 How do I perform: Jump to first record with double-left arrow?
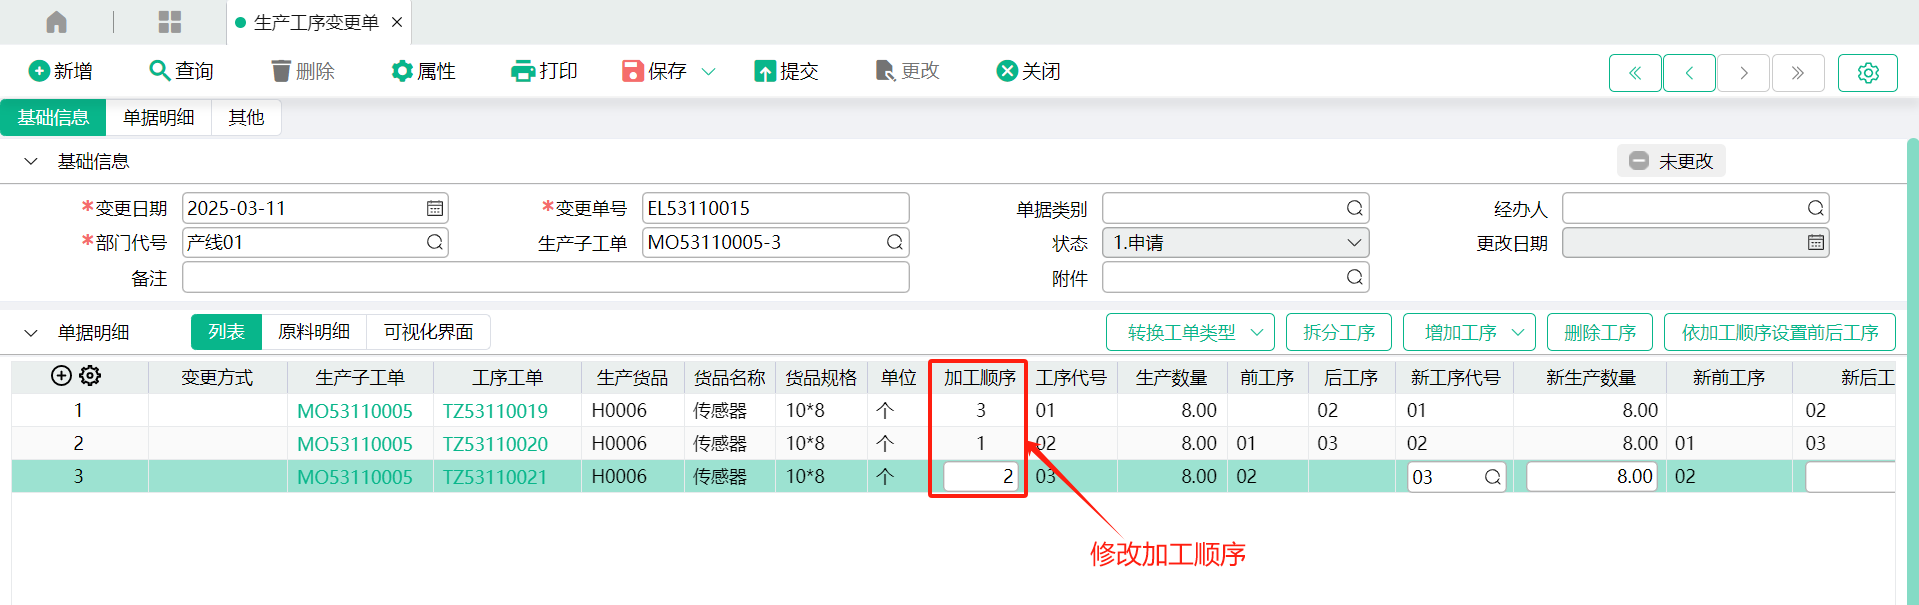[x=1635, y=73]
